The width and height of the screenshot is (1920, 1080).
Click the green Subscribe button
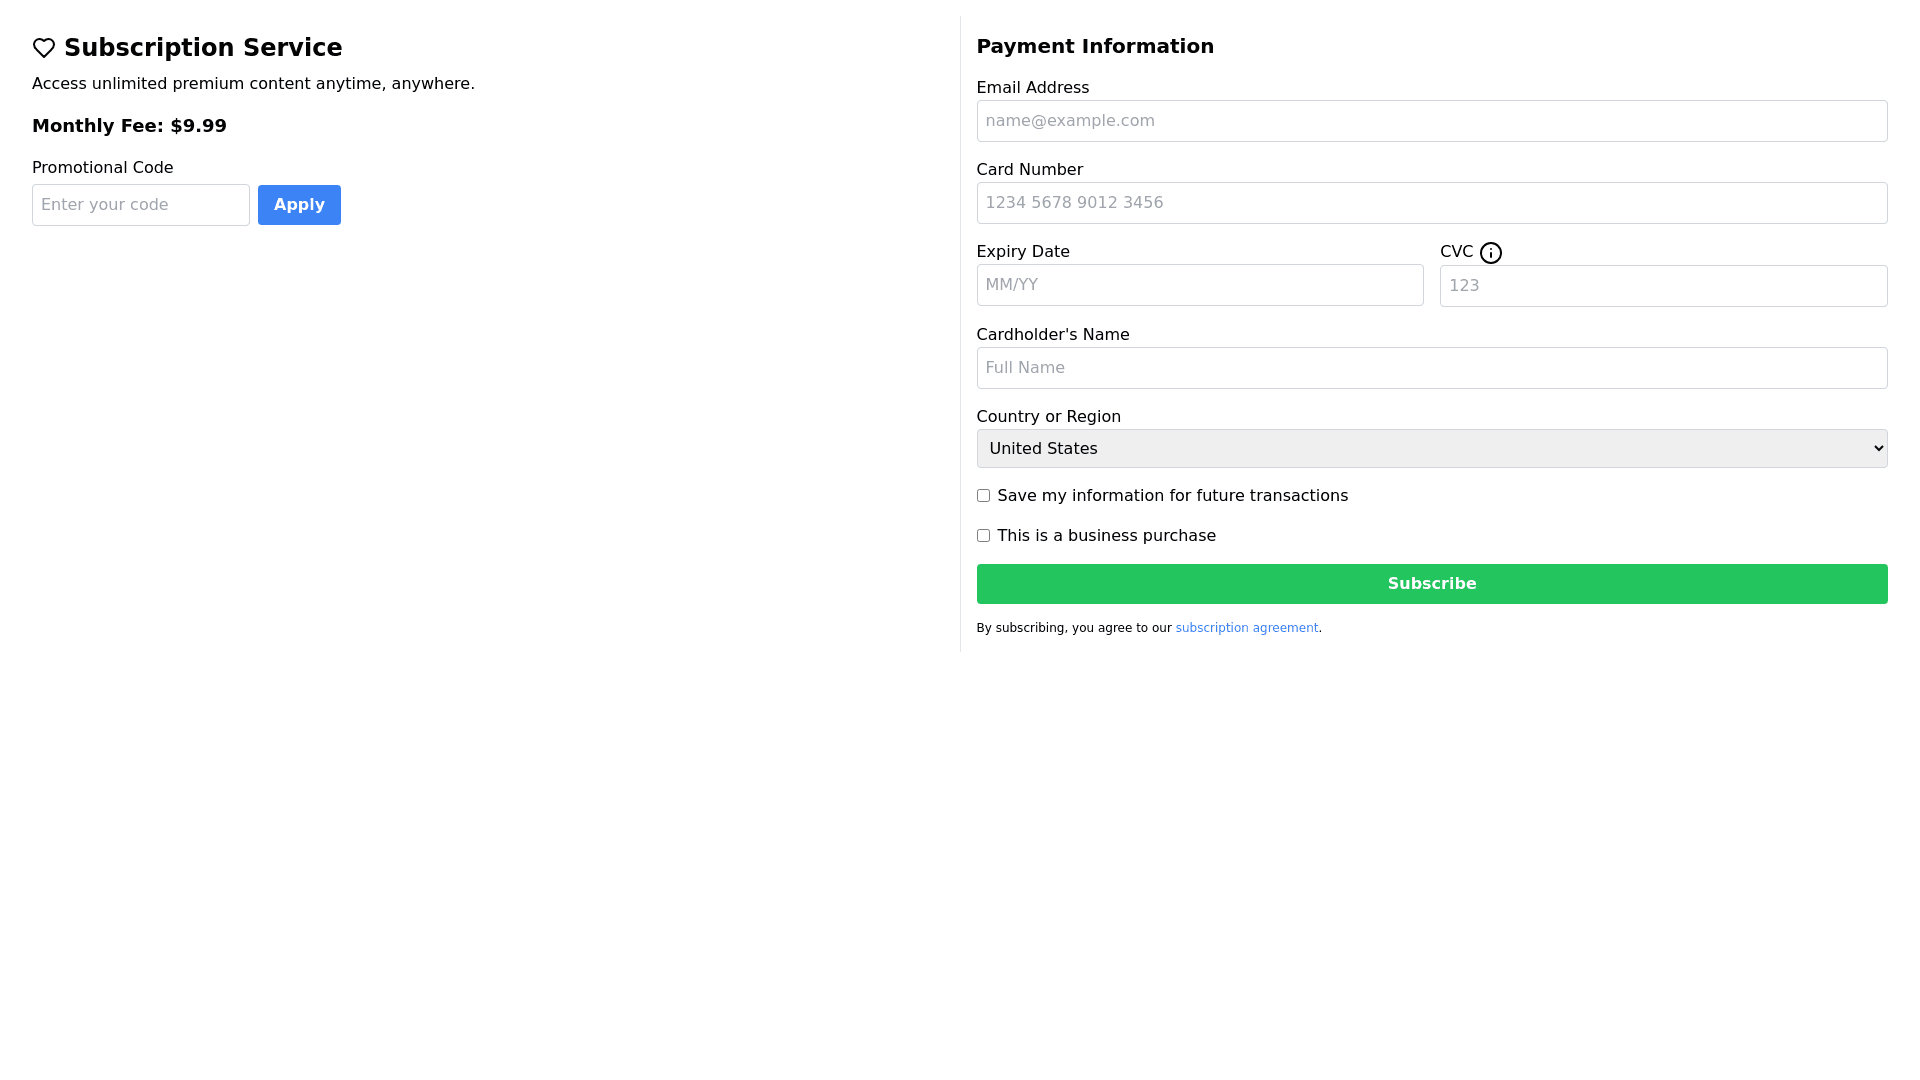pos(1431,584)
